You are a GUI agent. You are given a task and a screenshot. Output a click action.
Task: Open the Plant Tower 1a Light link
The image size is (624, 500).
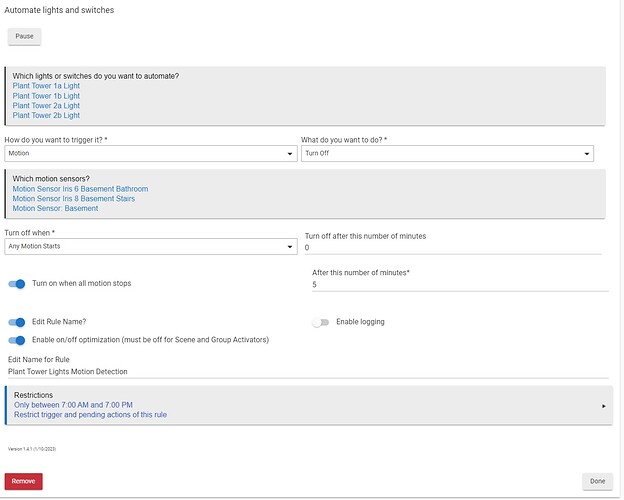coord(46,86)
